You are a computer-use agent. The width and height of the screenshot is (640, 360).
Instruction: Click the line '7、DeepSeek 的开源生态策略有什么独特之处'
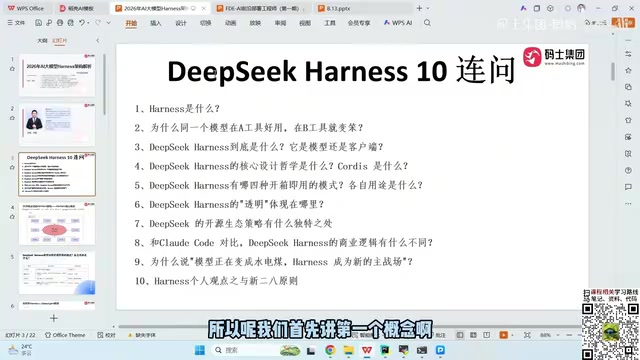233,224
